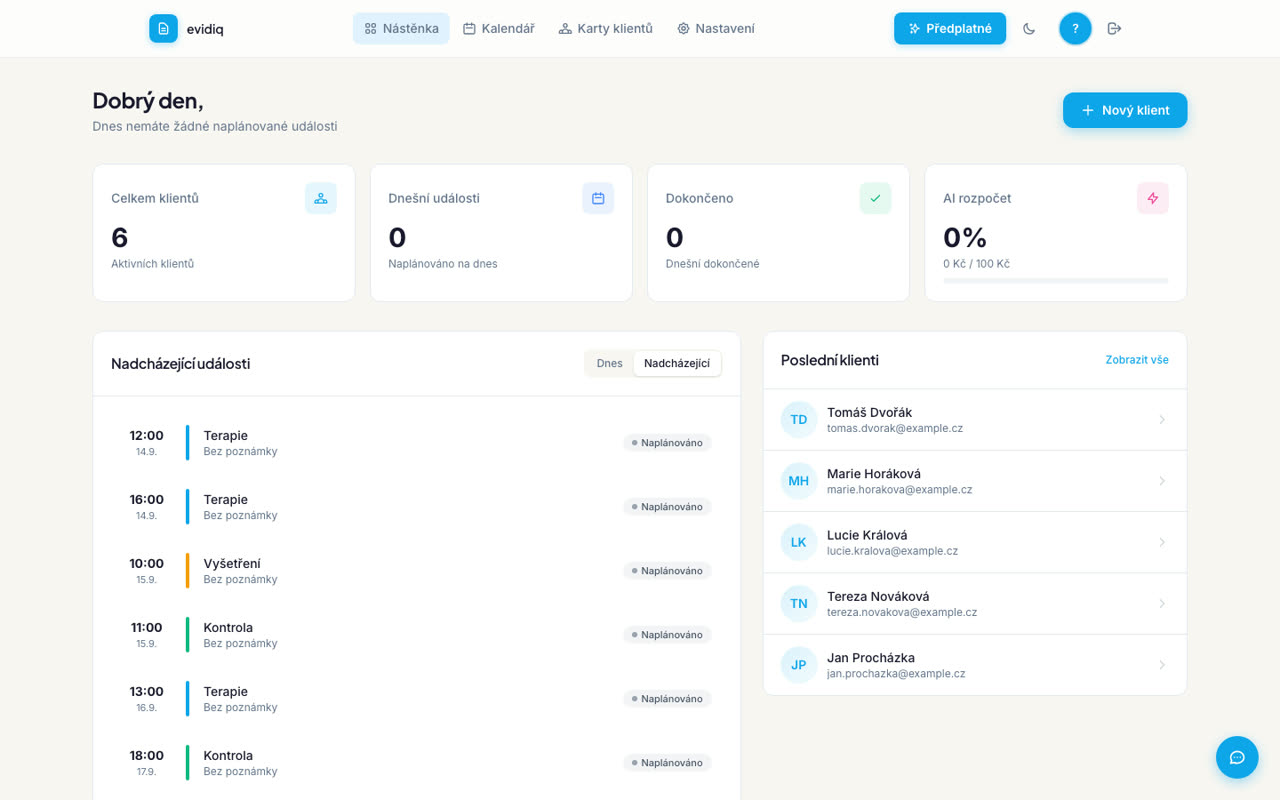This screenshot has width=1280, height=800.
Task: Click the Dnešní události calendar icon
Action: tap(598, 198)
